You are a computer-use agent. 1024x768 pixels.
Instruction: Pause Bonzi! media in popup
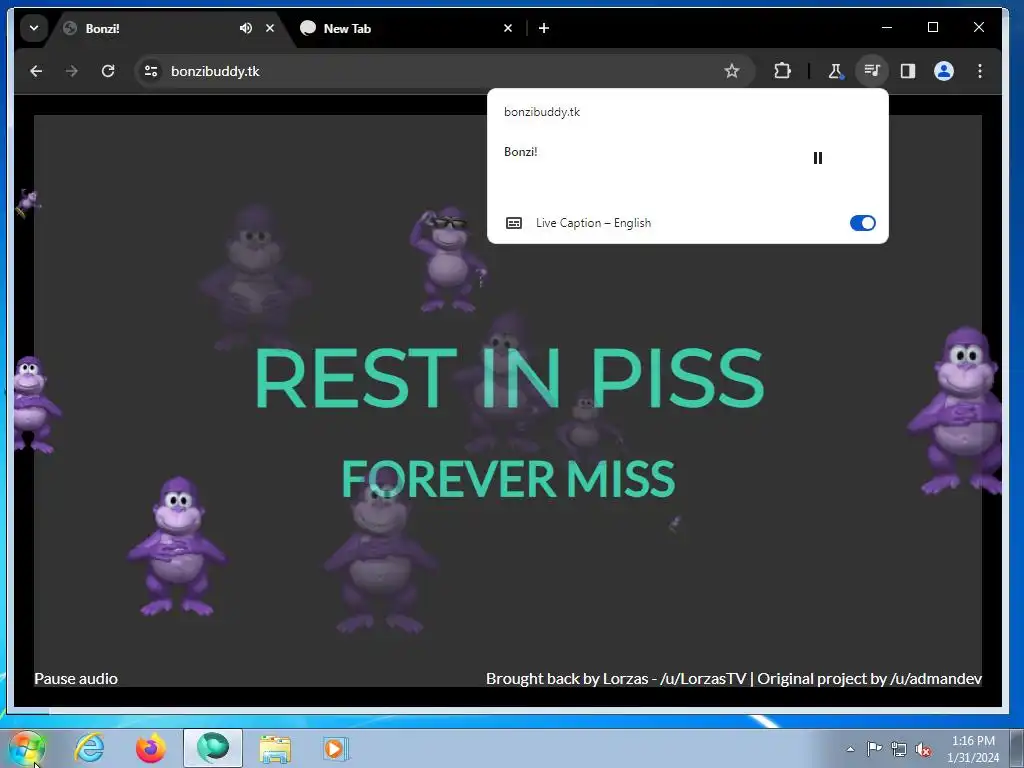[x=818, y=158]
